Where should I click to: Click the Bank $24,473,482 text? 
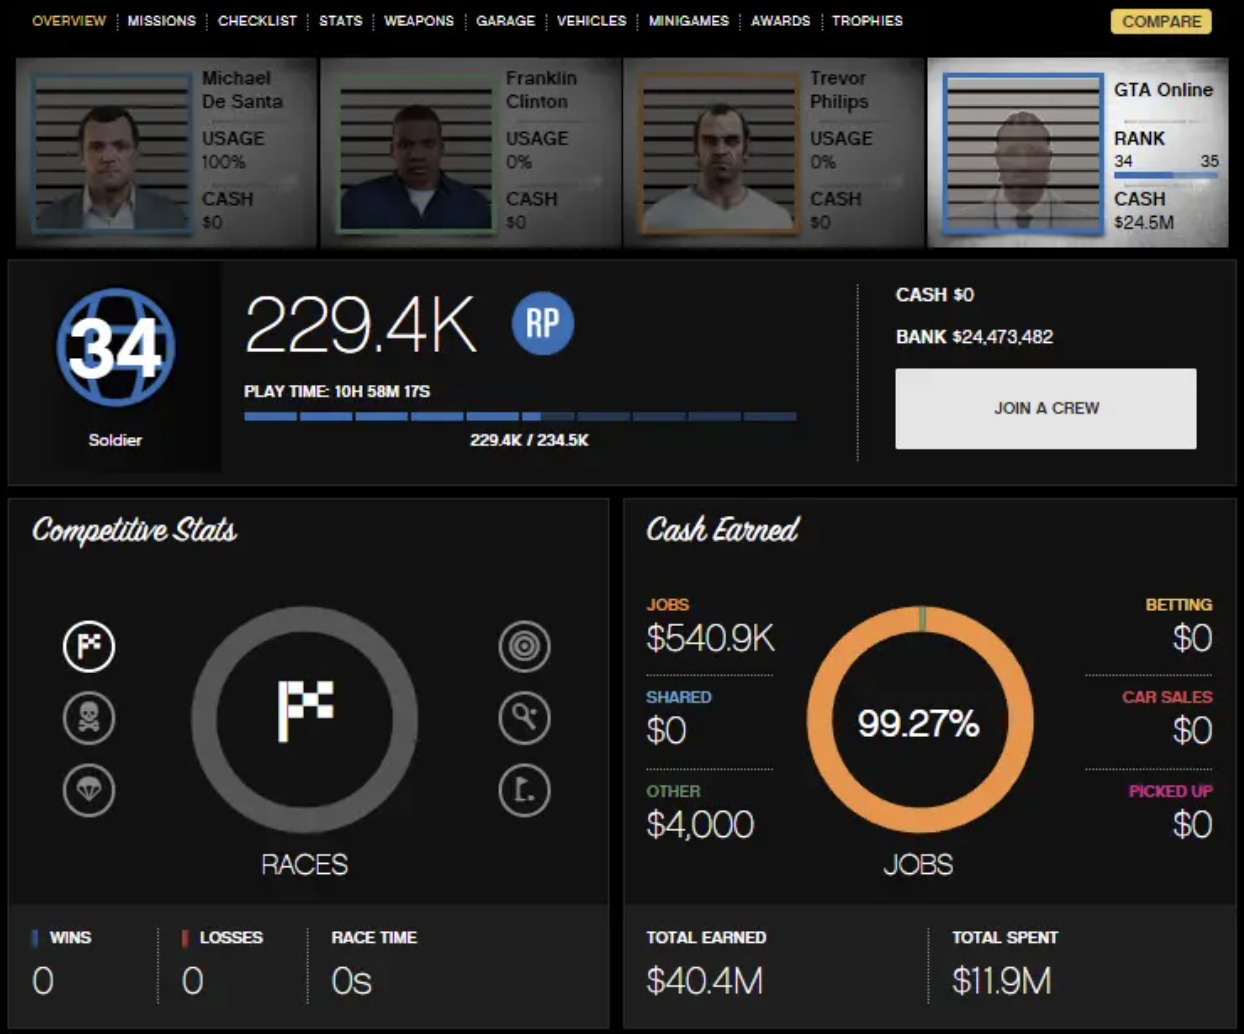pos(974,337)
